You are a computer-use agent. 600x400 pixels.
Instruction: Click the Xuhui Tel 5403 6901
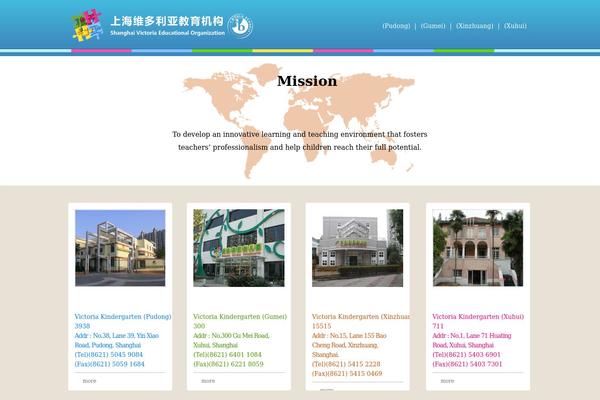[x=466, y=354]
